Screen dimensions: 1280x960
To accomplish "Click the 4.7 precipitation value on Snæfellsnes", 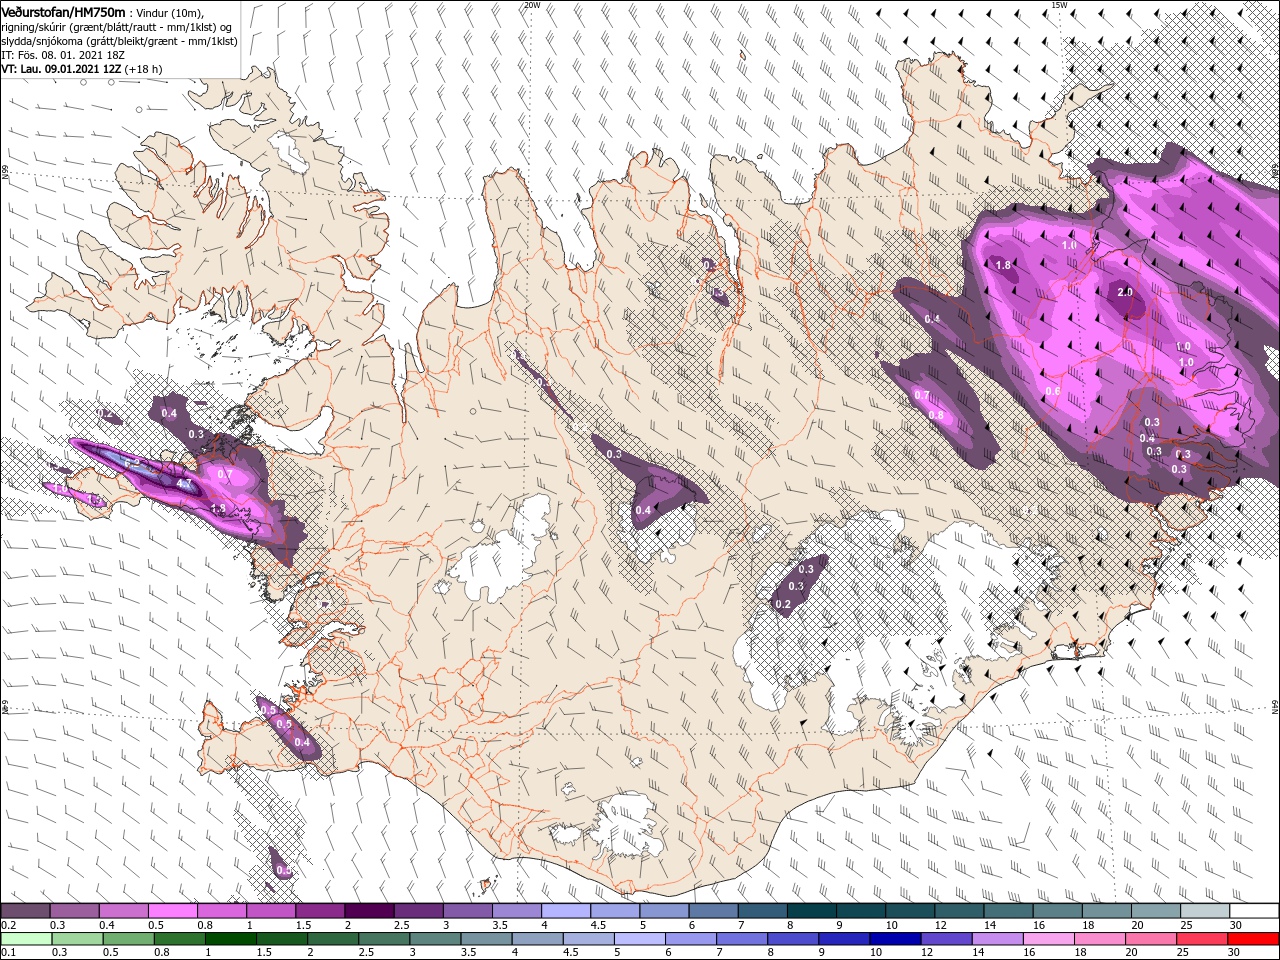I will click(x=185, y=484).
